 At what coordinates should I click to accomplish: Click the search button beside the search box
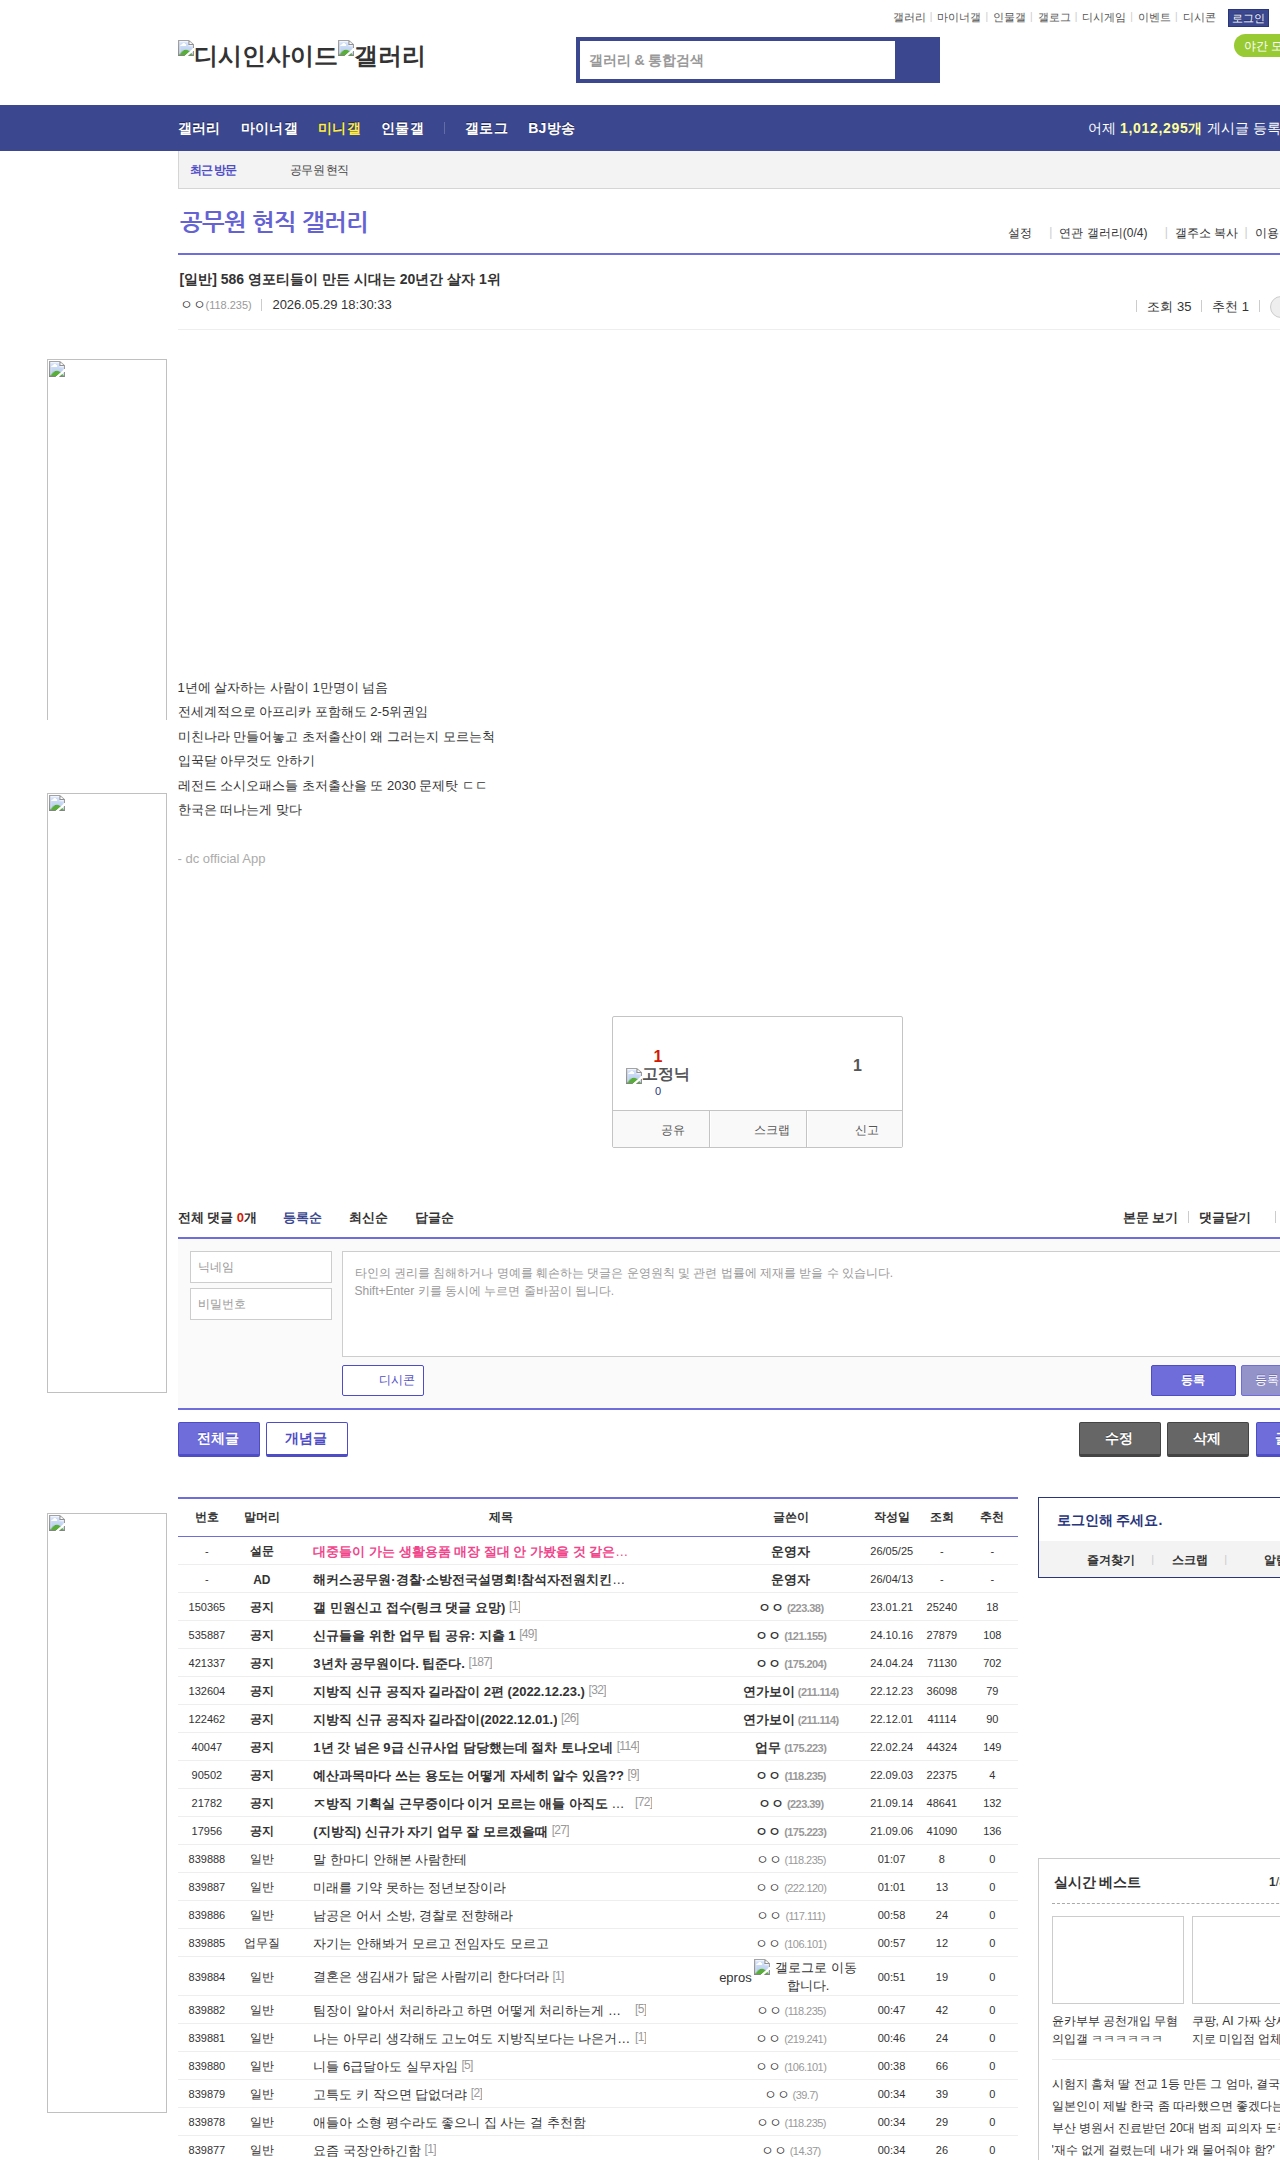coord(917,60)
